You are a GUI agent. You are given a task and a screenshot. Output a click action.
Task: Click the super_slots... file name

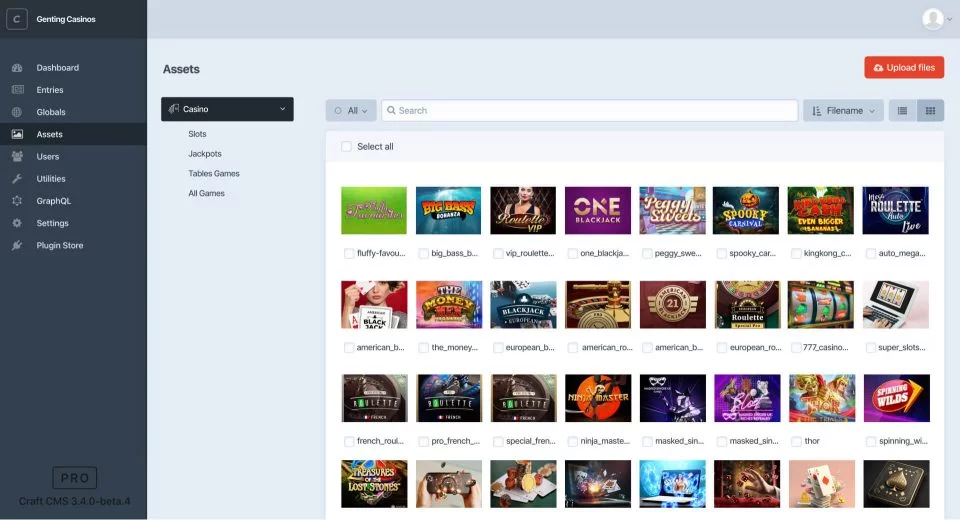tap(902, 347)
